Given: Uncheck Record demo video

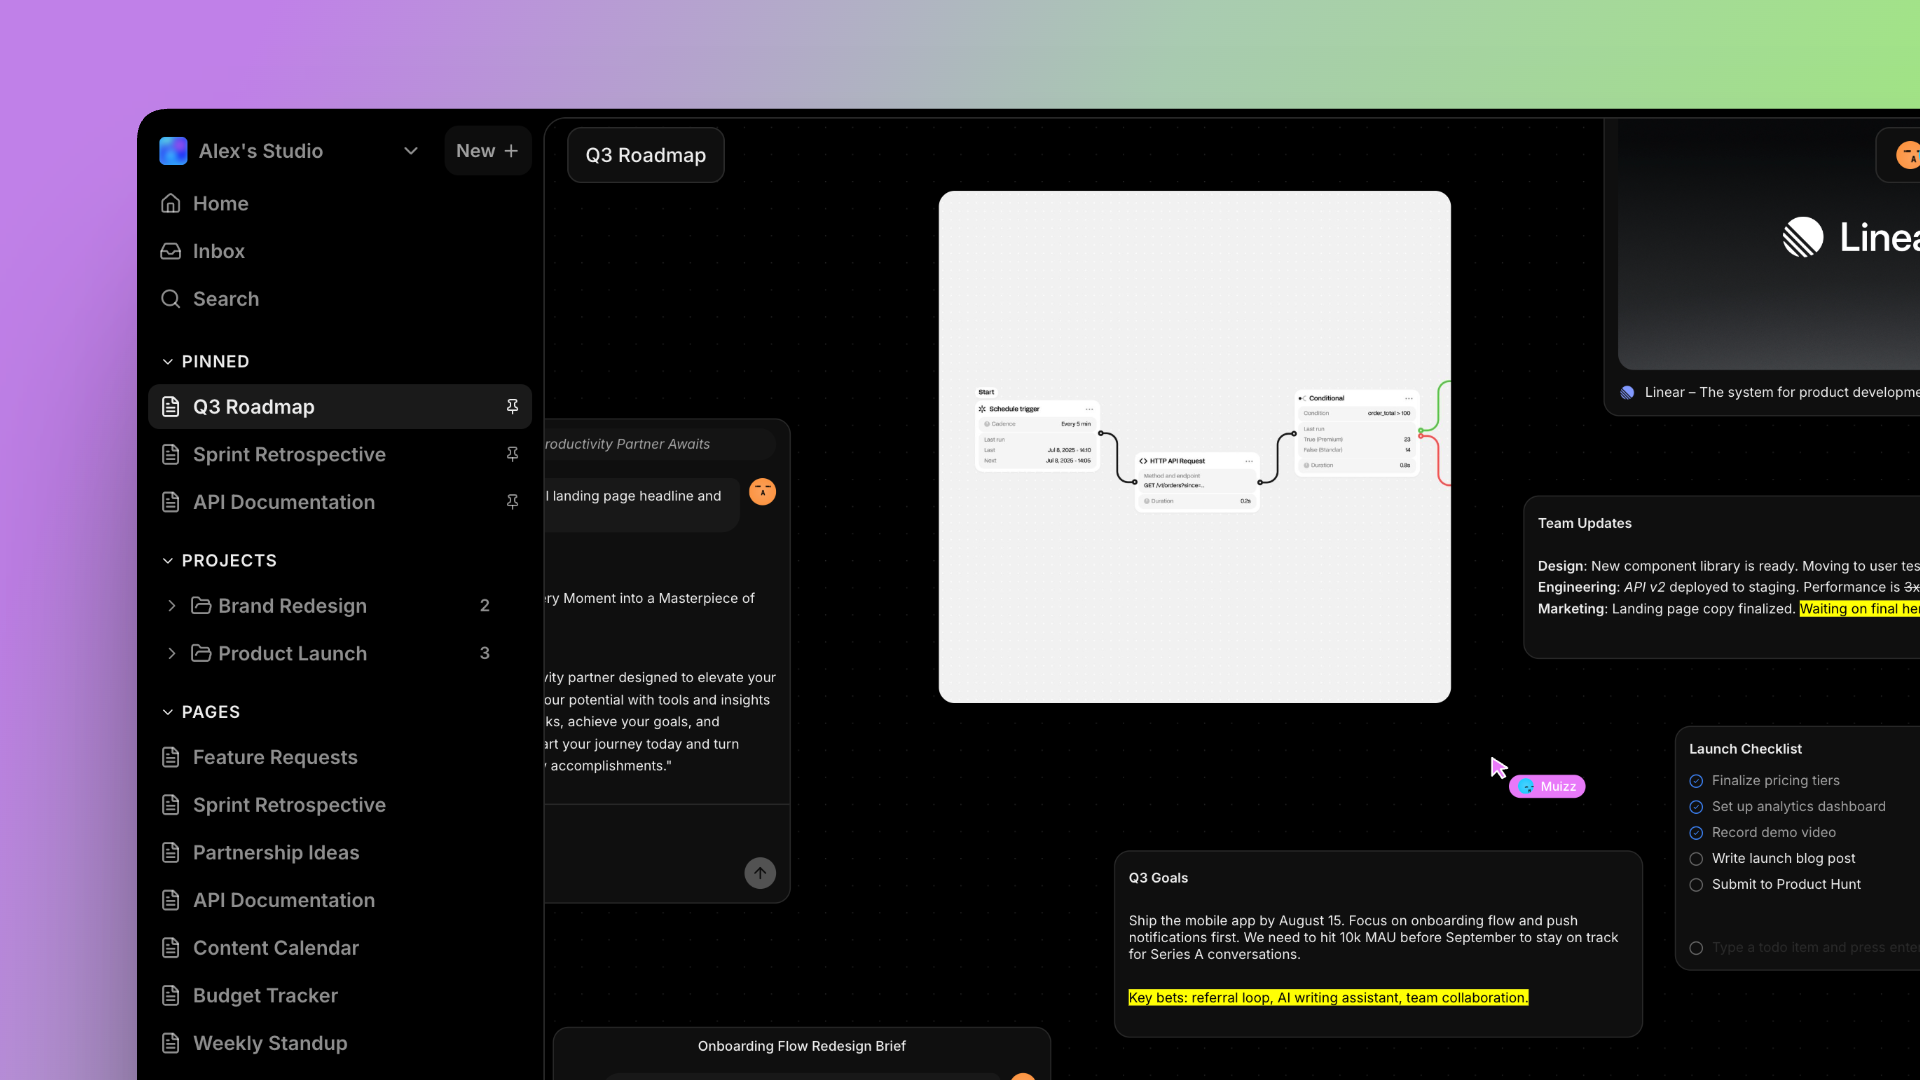Looking at the screenshot, I should coord(1696,832).
